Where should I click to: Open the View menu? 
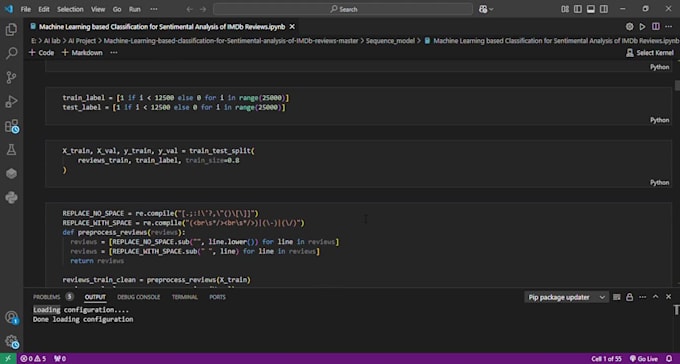click(98, 9)
